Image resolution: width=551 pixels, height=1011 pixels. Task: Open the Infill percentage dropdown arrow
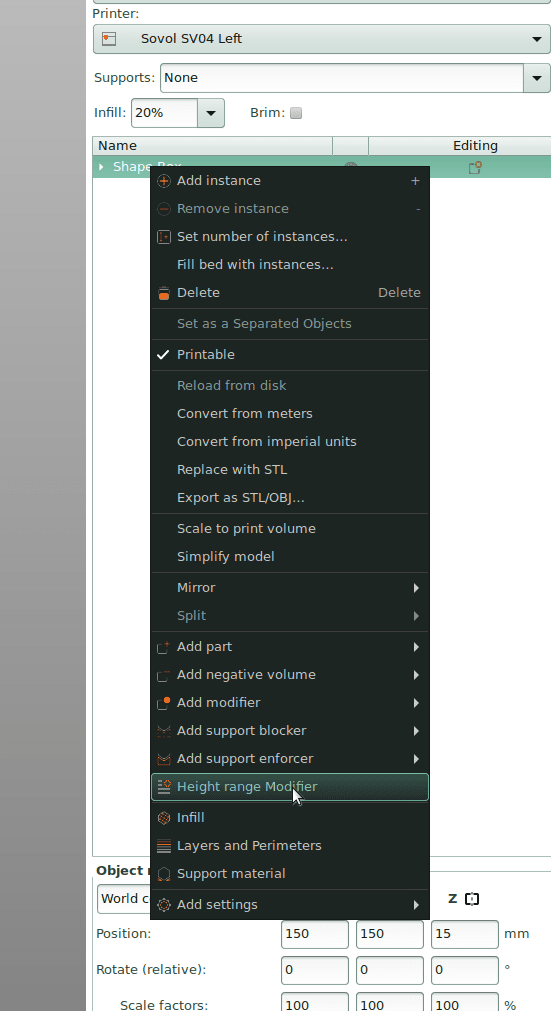click(211, 113)
